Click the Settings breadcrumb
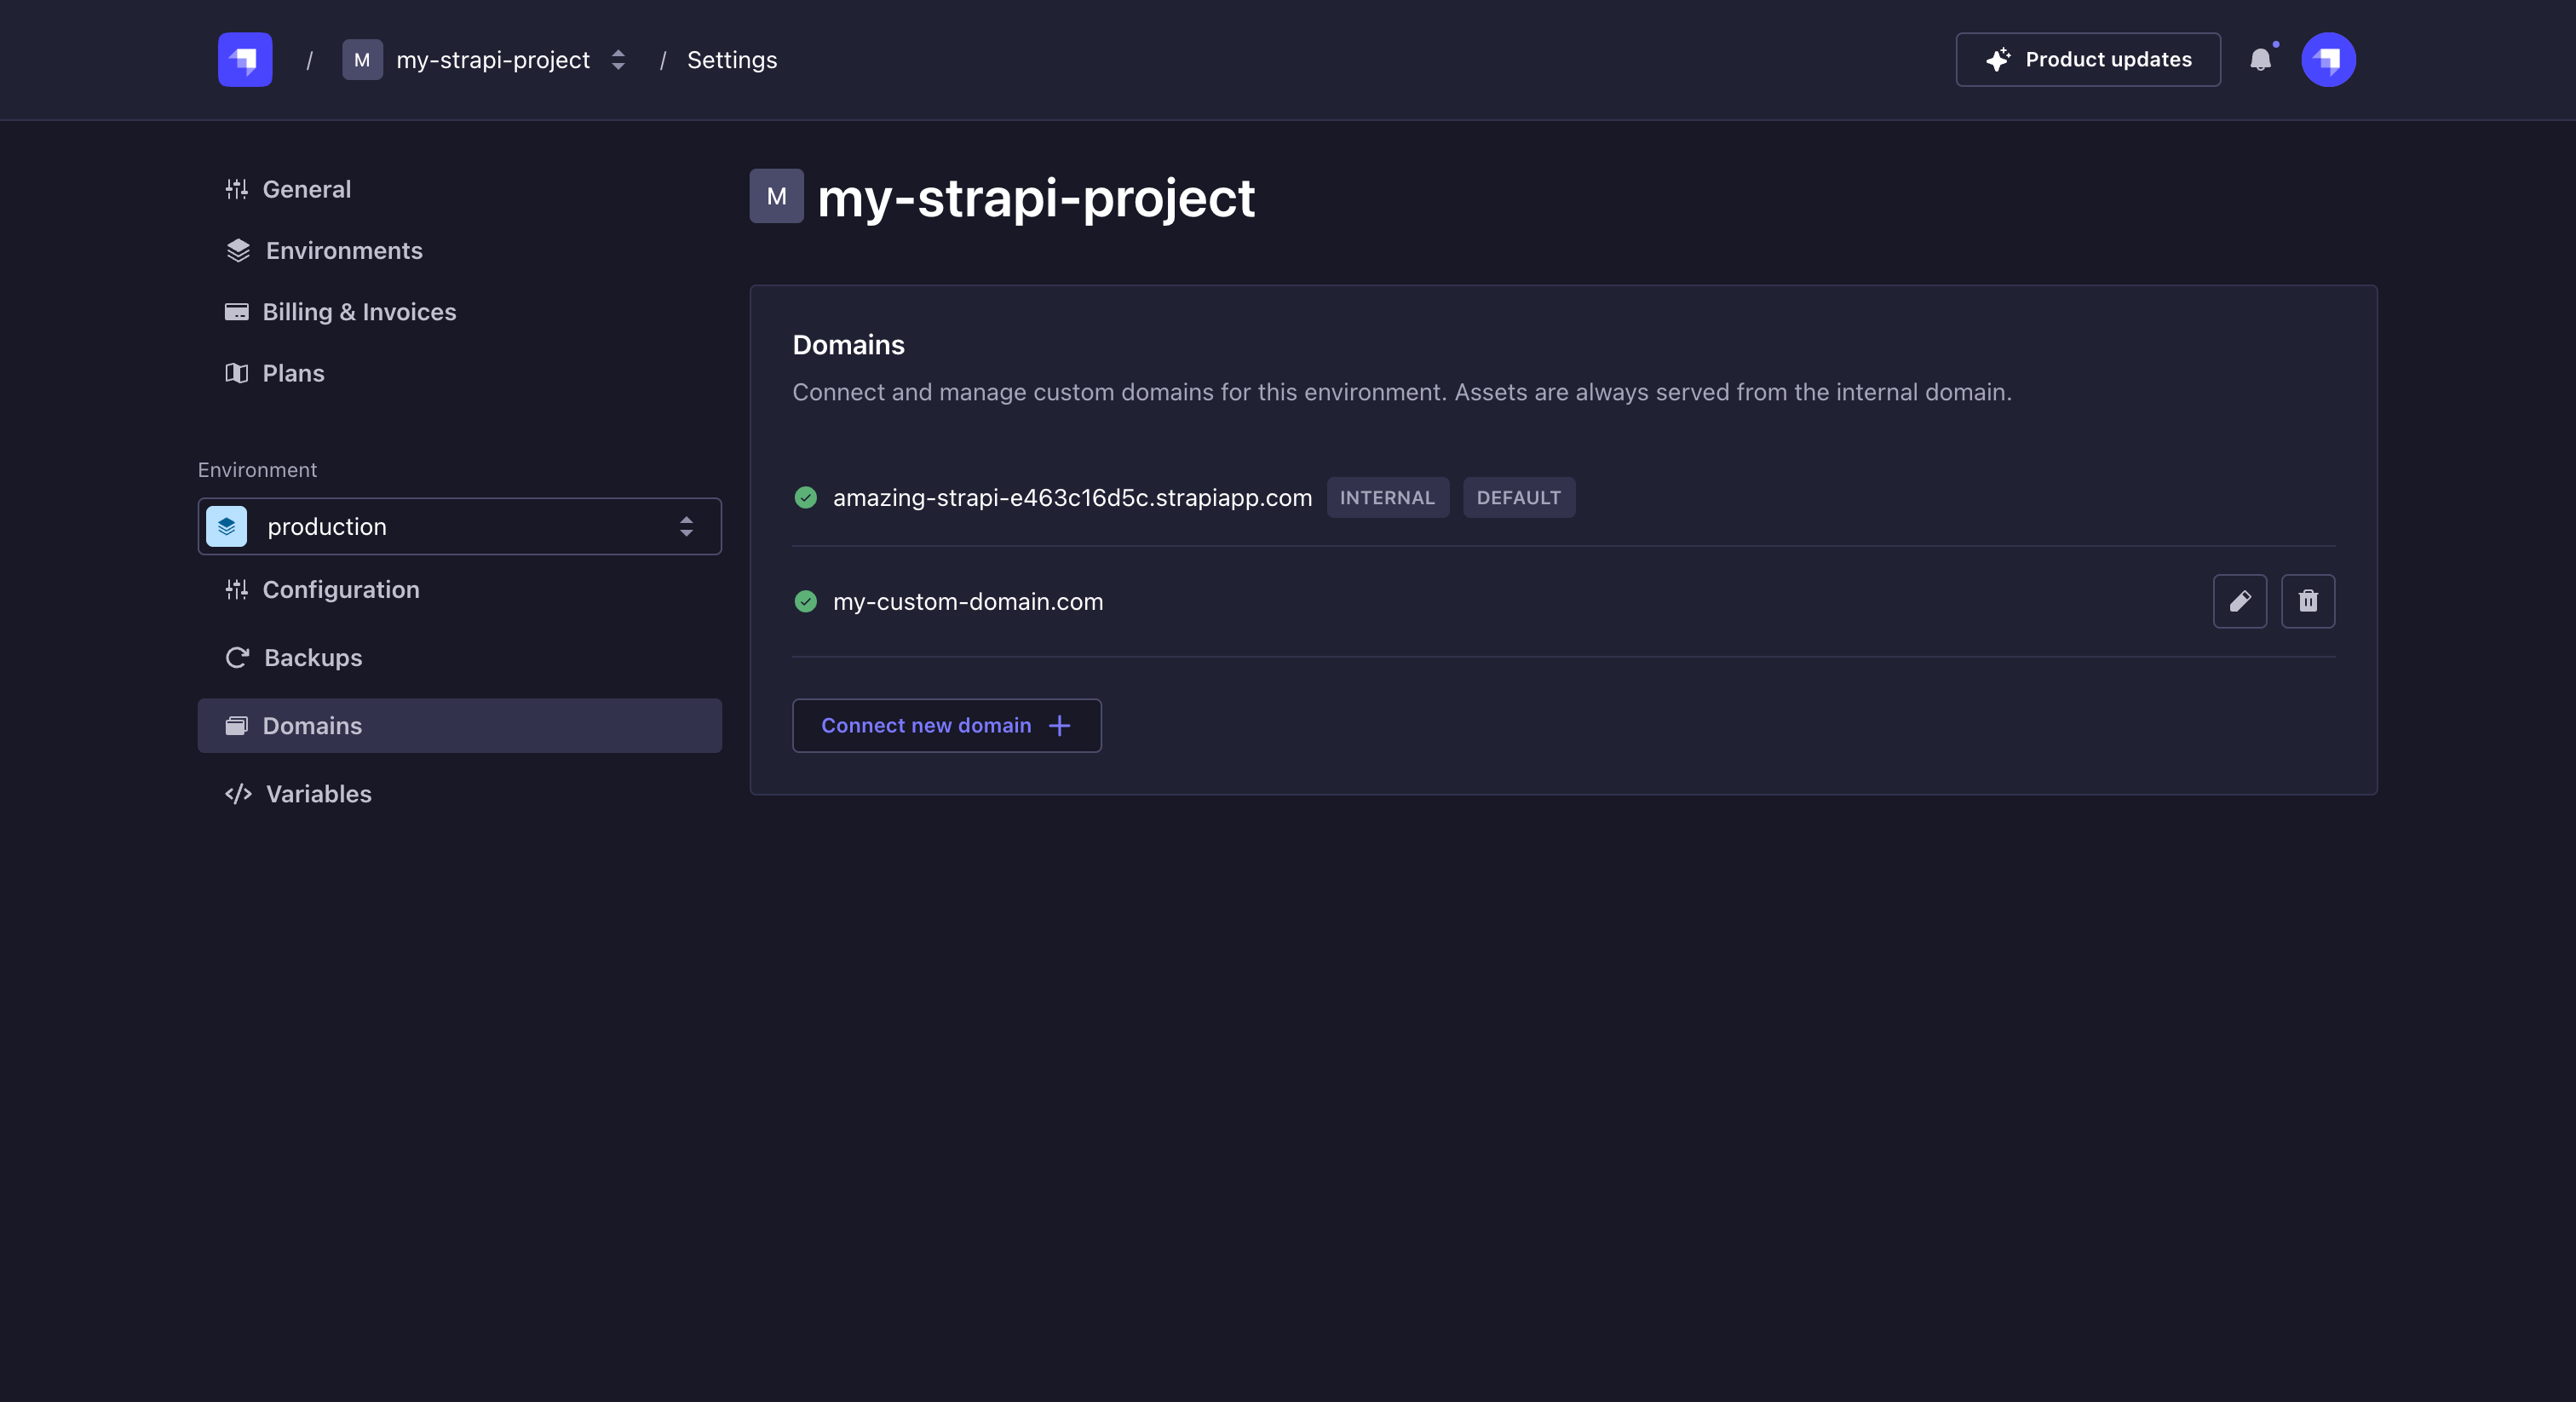The height and width of the screenshot is (1402, 2576). [x=732, y=60]
